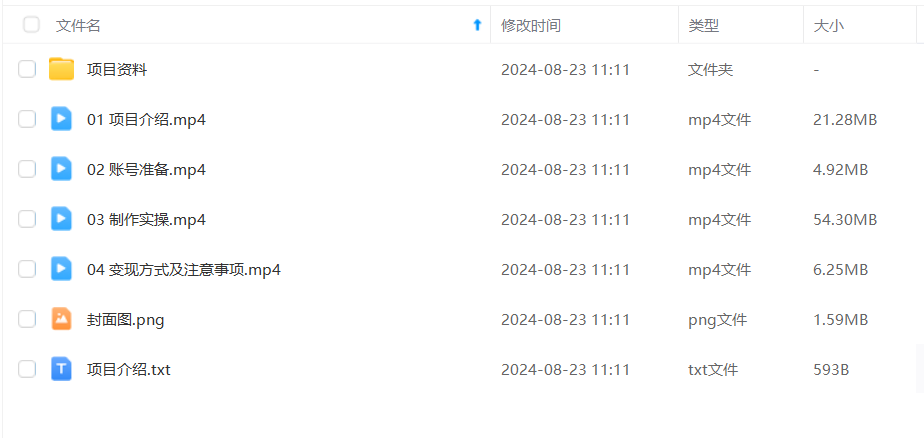The height and width of the screenshot is (438, 924).
Task: Check the box next to 03 制作实操.mp4
Action: pyautogui.click(x=27, y=220)
